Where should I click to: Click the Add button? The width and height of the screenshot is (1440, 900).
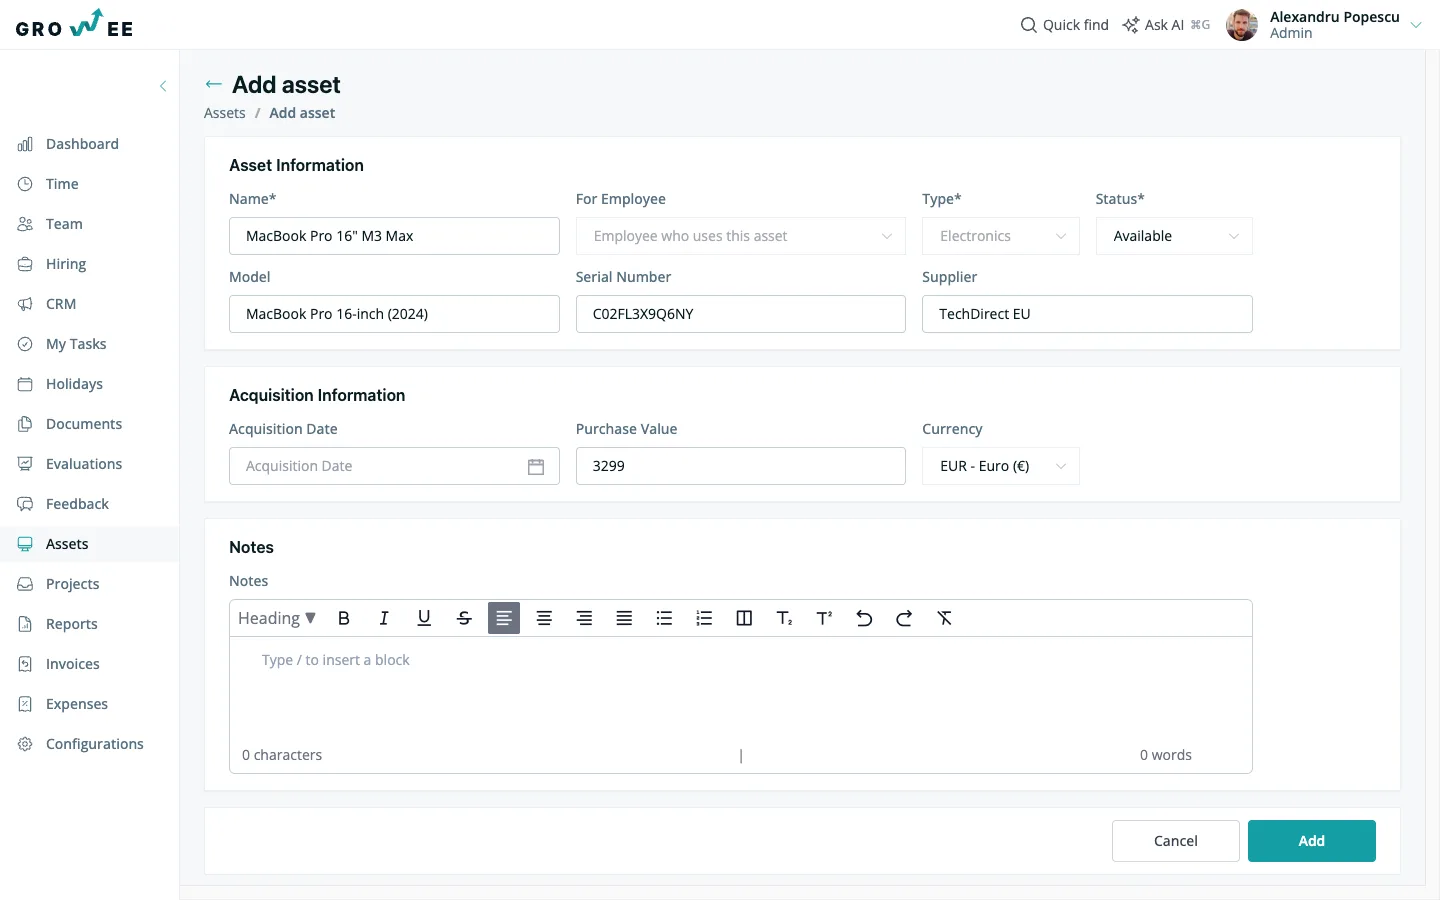pos(1312,841)
